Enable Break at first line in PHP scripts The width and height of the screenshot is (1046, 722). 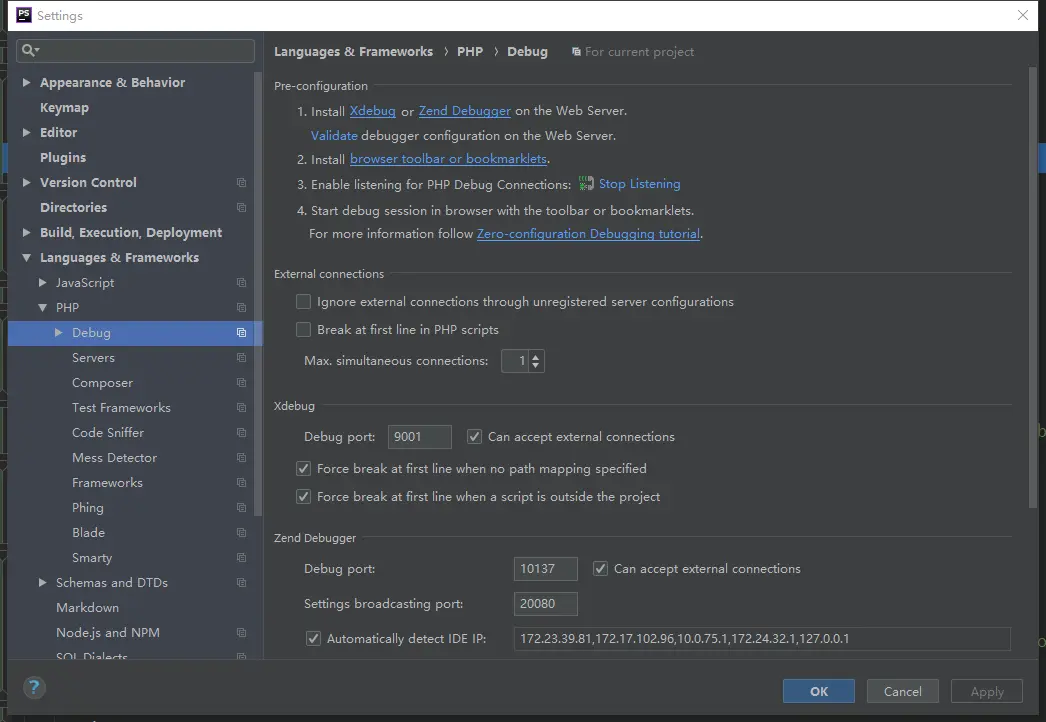(304, 330)
